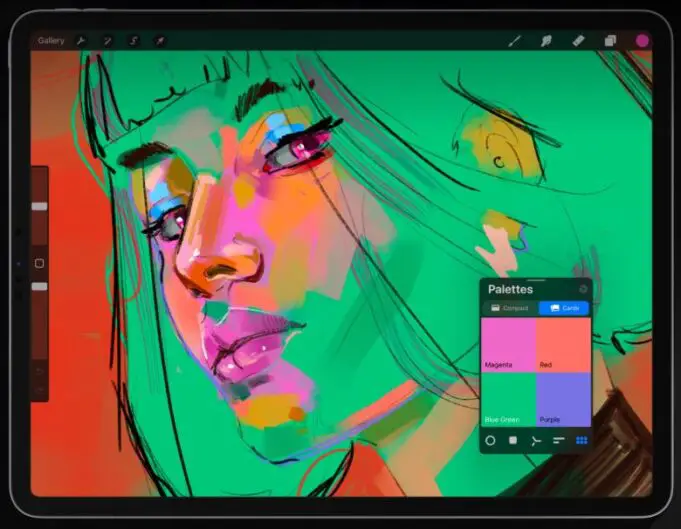
Task: Click the brush size slider handle
Action: pos(40,206)
